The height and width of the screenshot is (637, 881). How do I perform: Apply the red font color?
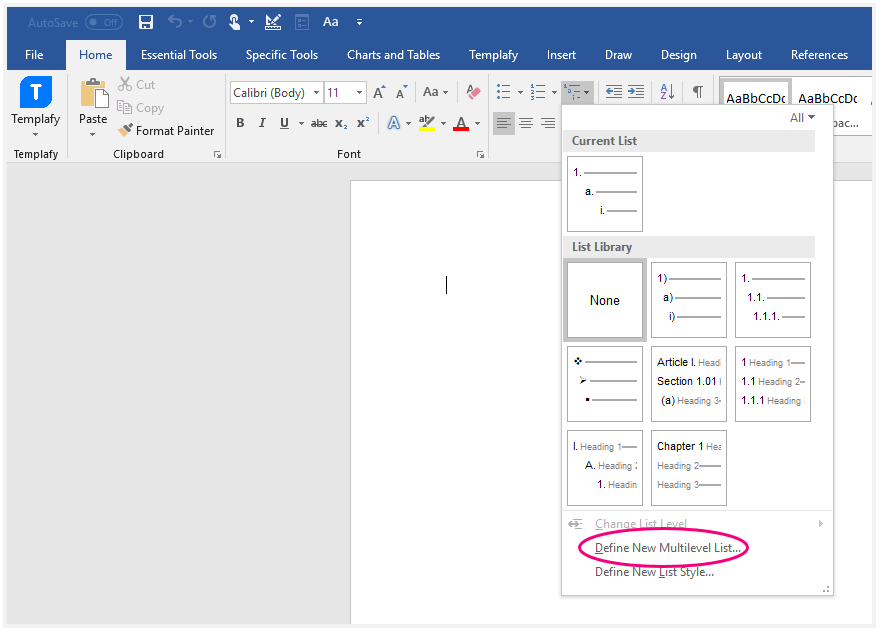point(461,122)
